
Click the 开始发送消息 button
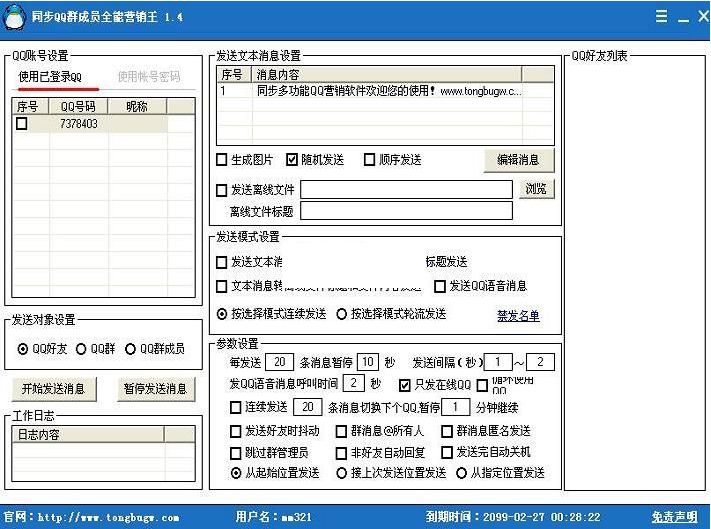(54, 389)
